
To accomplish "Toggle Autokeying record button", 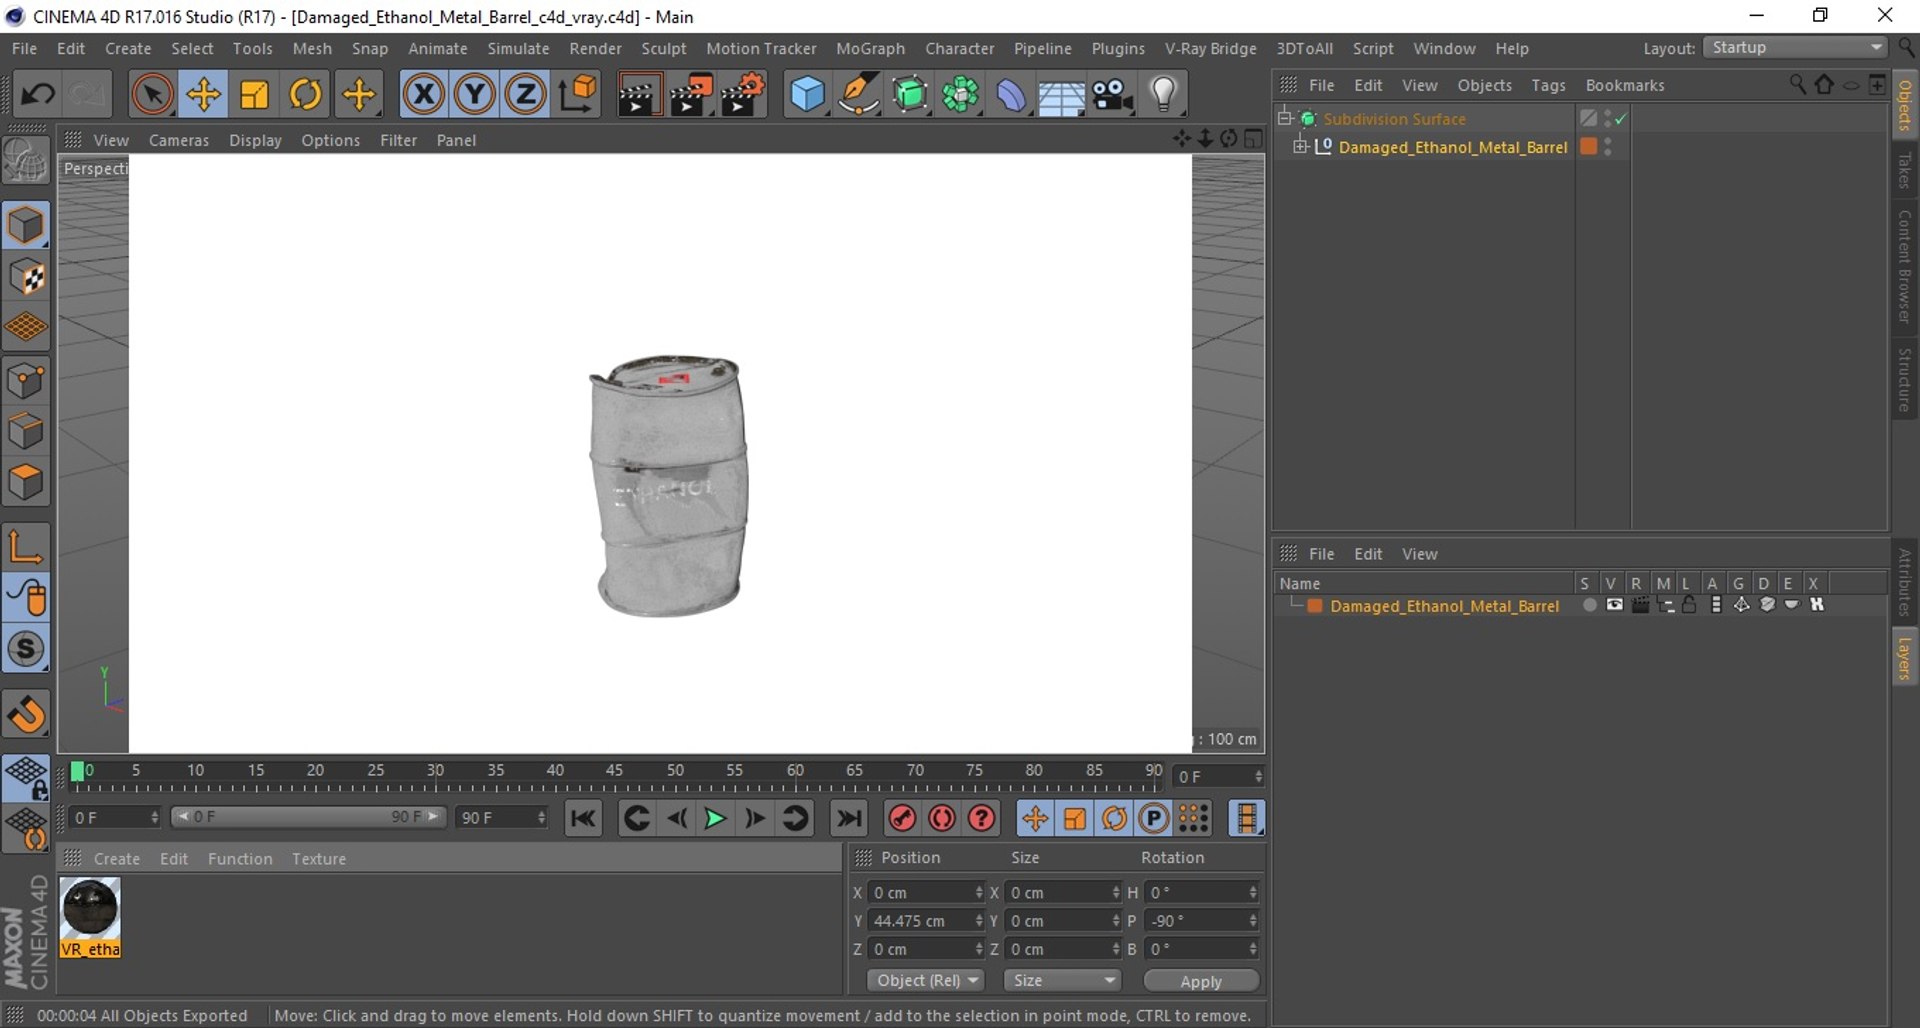I will 942,819.
